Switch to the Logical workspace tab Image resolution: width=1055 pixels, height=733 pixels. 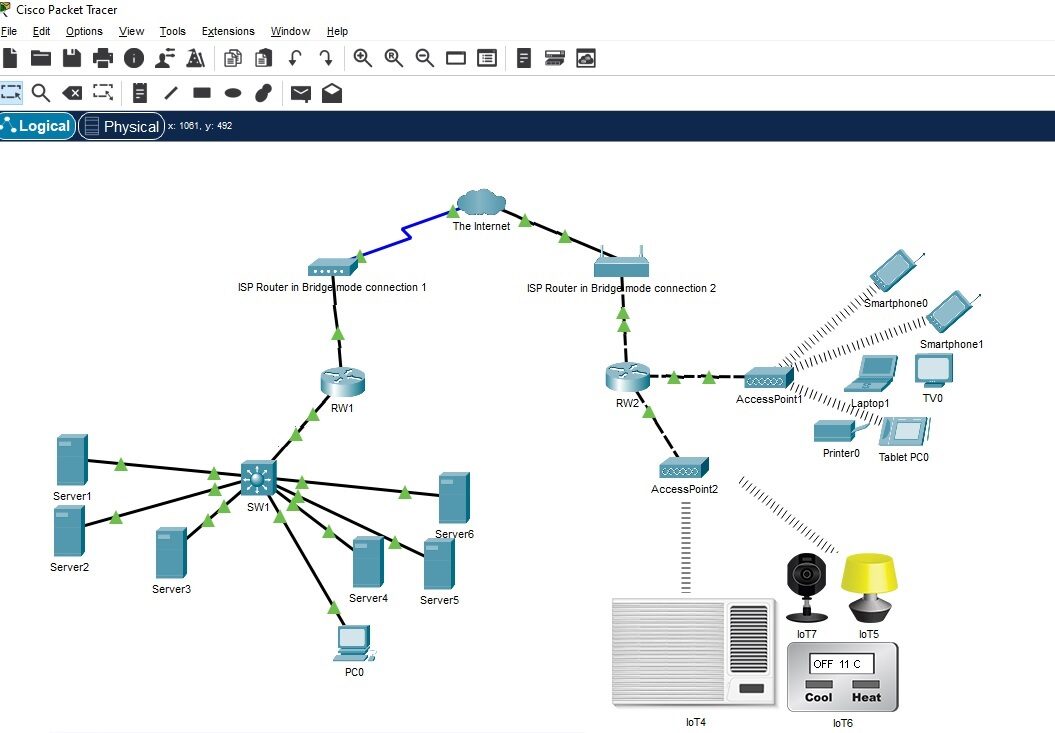(x=37, y=126)
